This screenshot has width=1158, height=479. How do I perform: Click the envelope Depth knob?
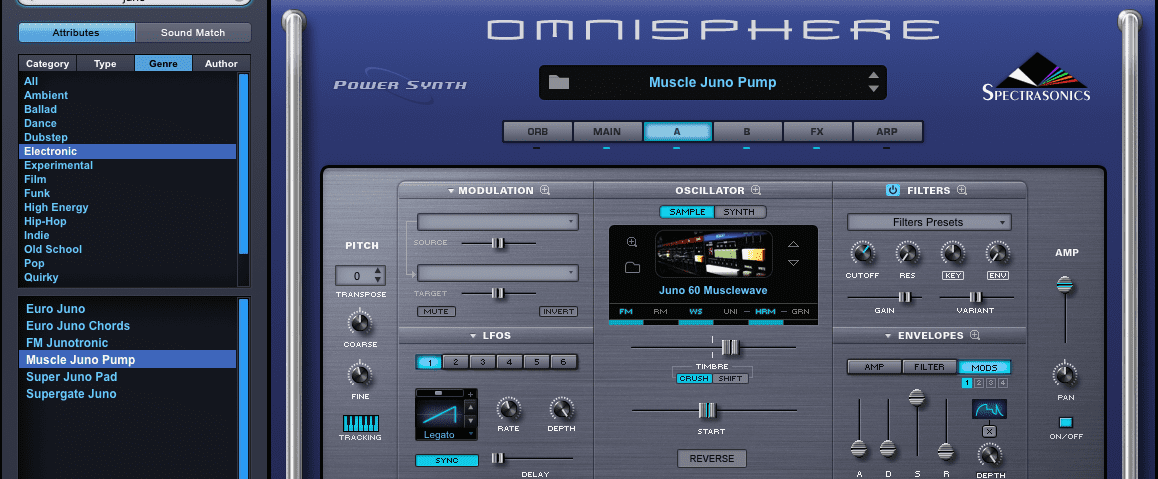click(990, 455)
